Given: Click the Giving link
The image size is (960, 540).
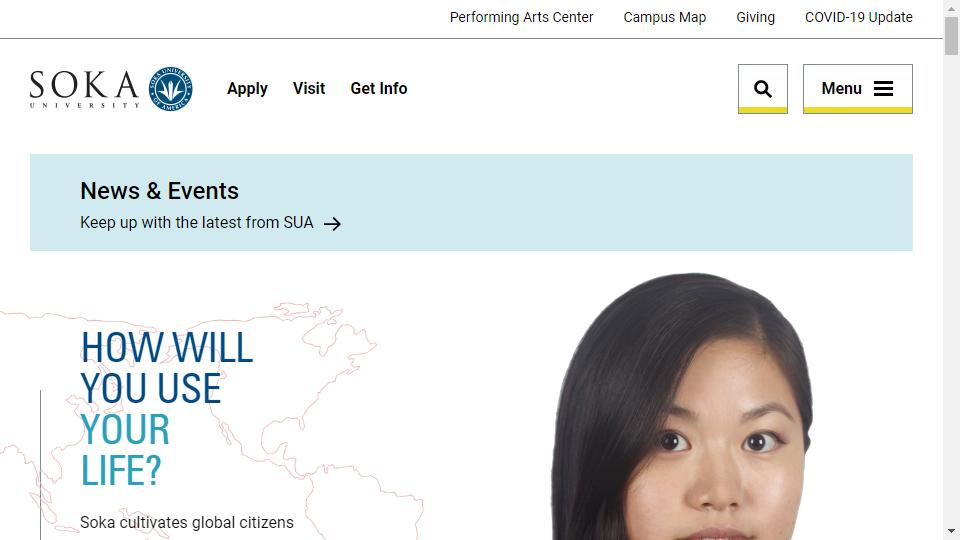Looking at the screenshot, I should [755, 17].
